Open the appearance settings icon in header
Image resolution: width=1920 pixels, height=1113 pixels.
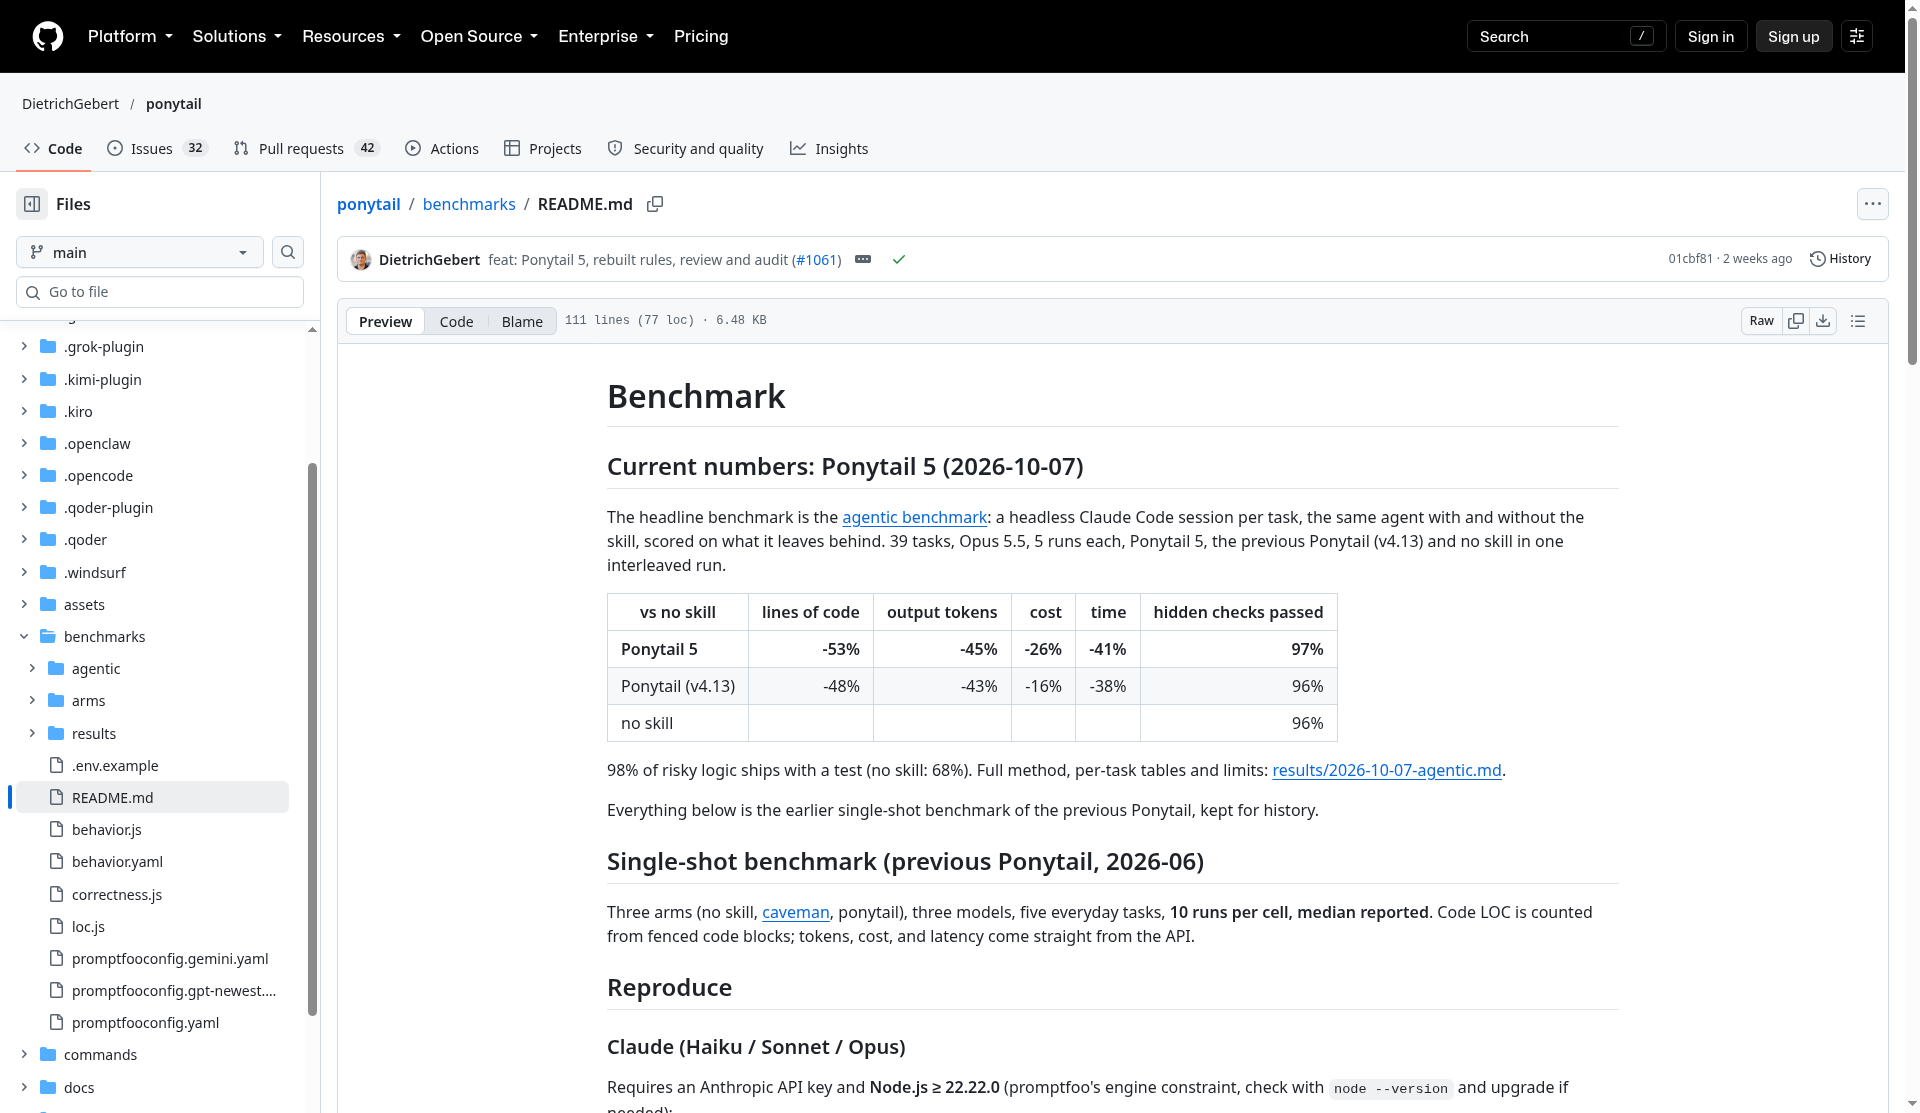click(1857, 36)
